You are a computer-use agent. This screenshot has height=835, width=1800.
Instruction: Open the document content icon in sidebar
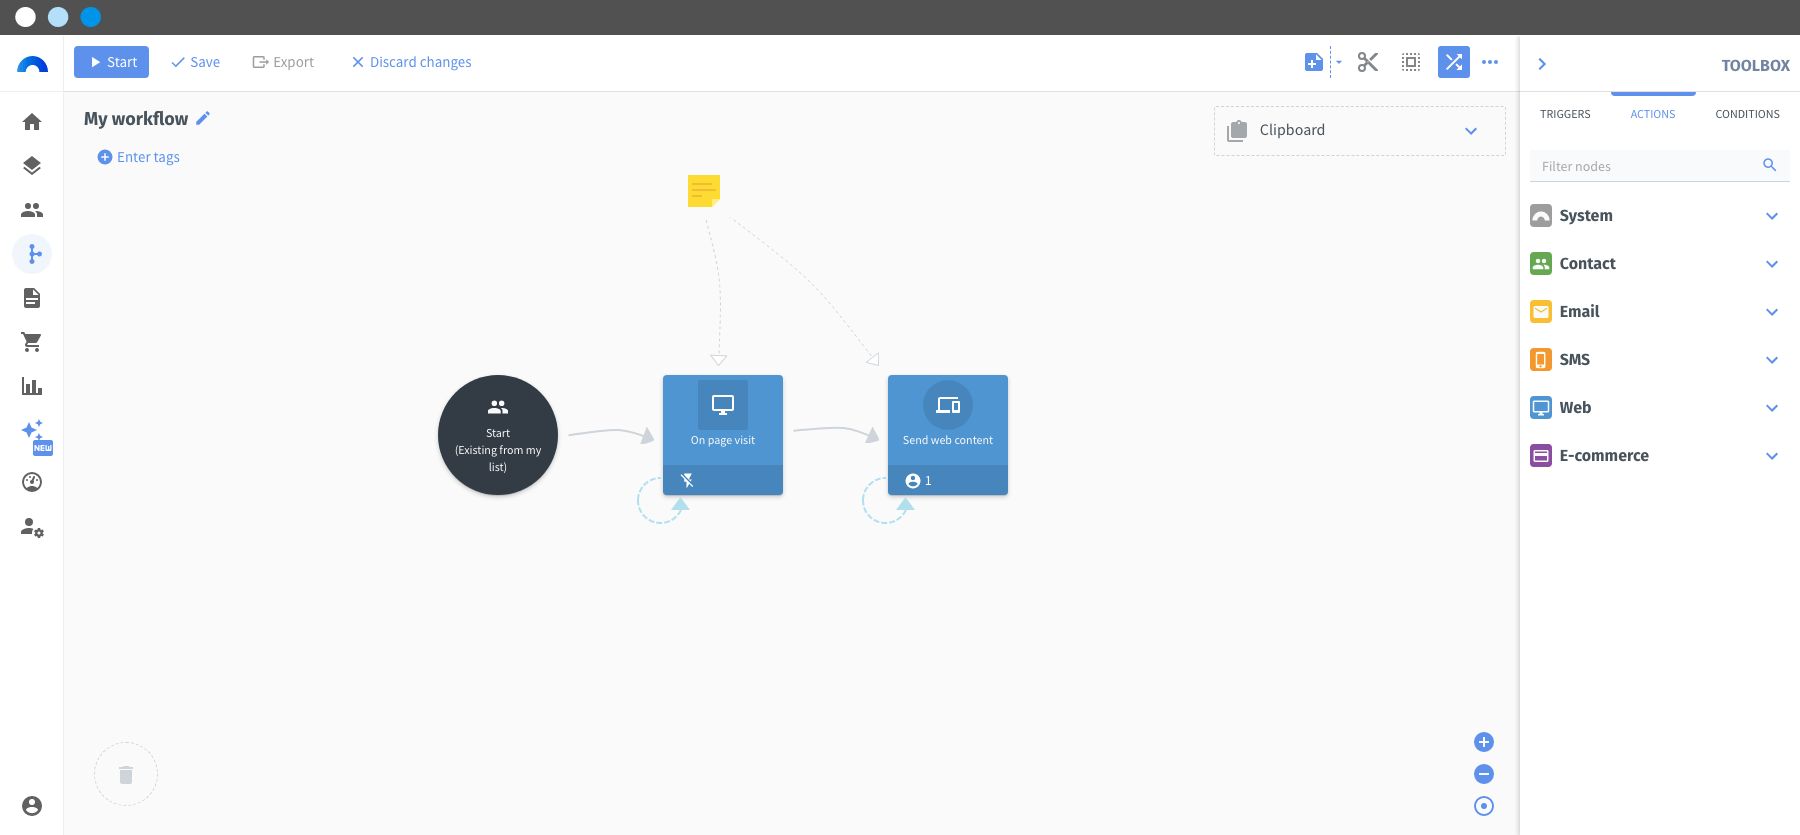coord(32,298)
